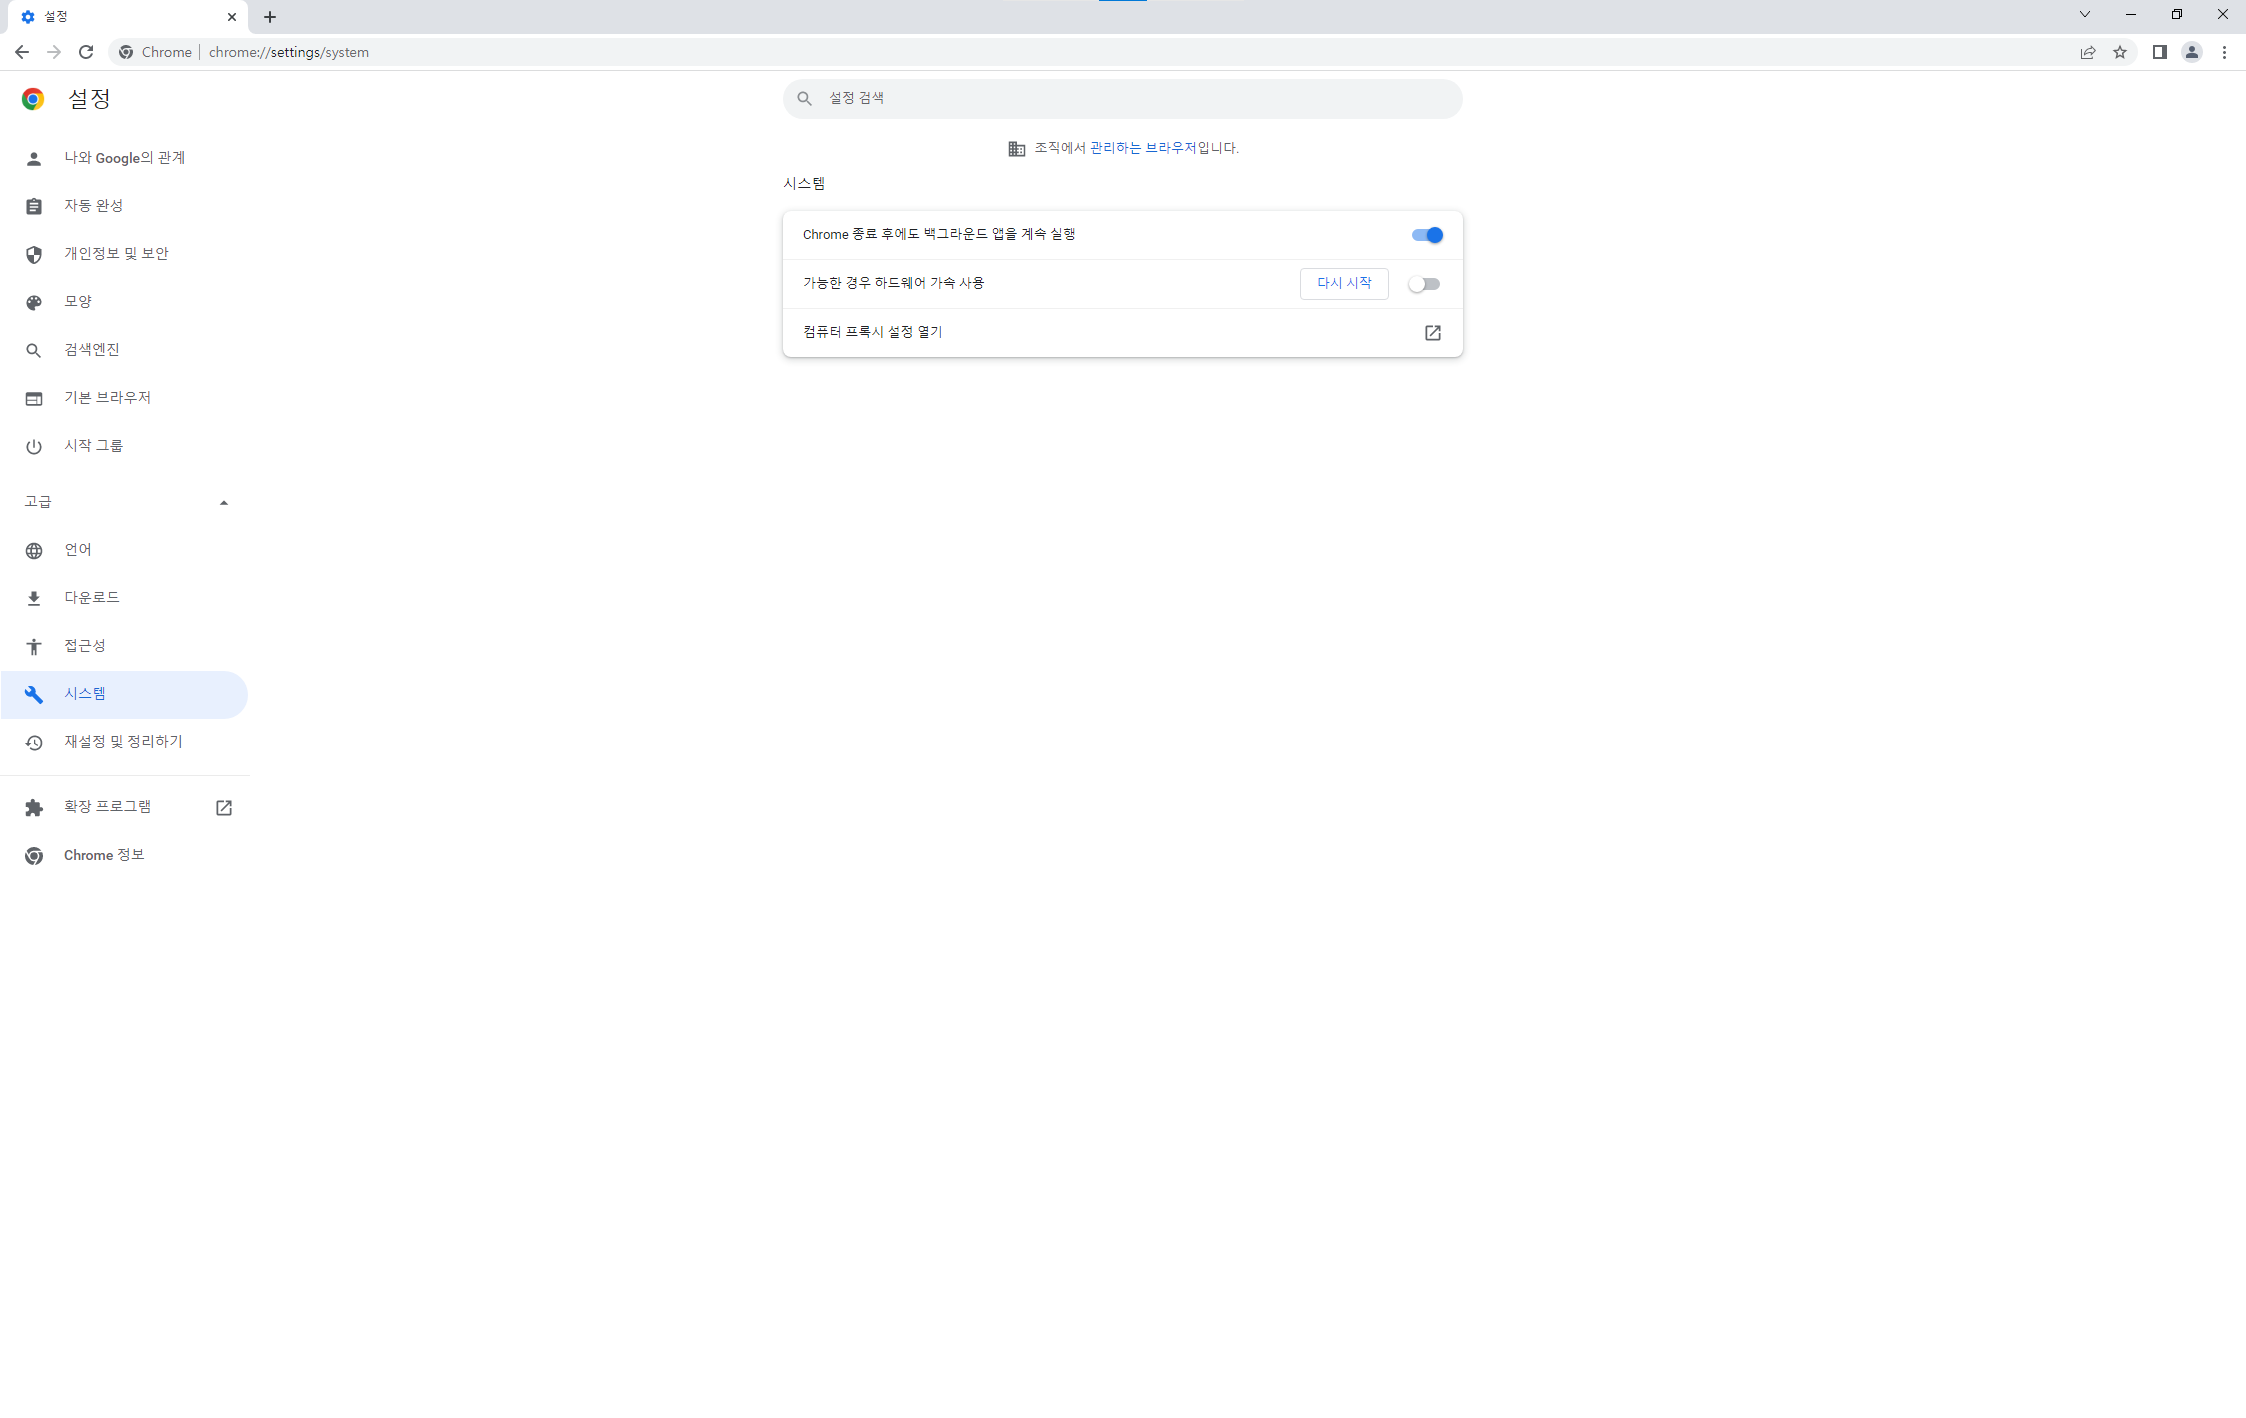This screenshot has height=1418, width=2246.
Task: Select 모양 in the settings sidebar
Action: pos(78,302)
